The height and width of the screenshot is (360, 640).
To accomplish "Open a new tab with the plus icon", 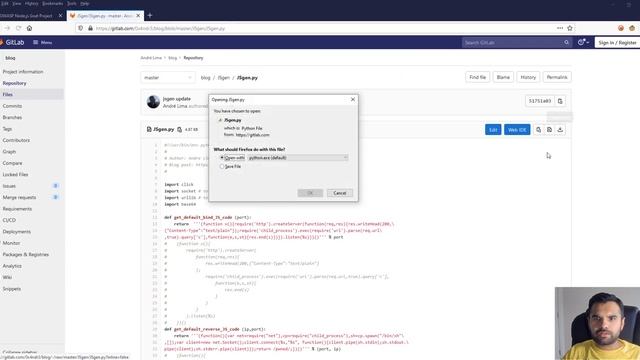I will click(150, 16).
